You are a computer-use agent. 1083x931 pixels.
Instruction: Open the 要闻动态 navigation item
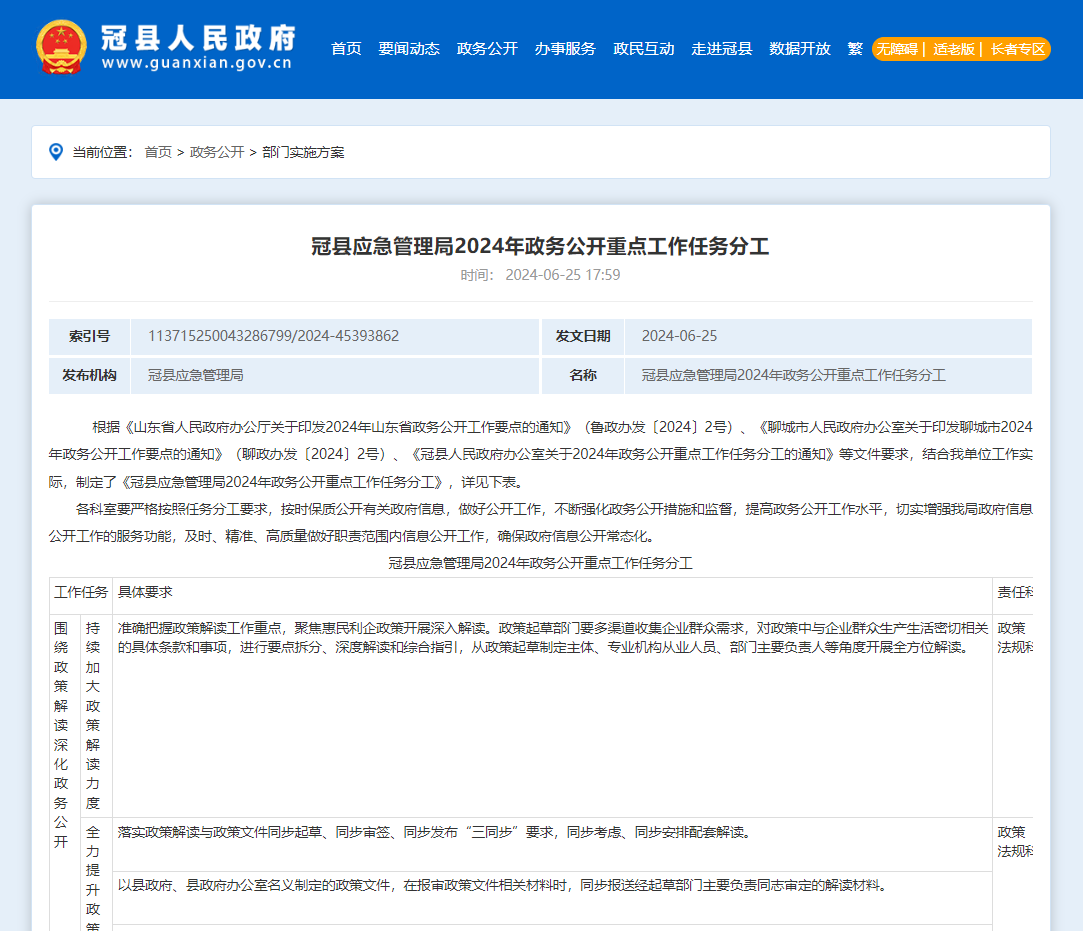point(409,49)
